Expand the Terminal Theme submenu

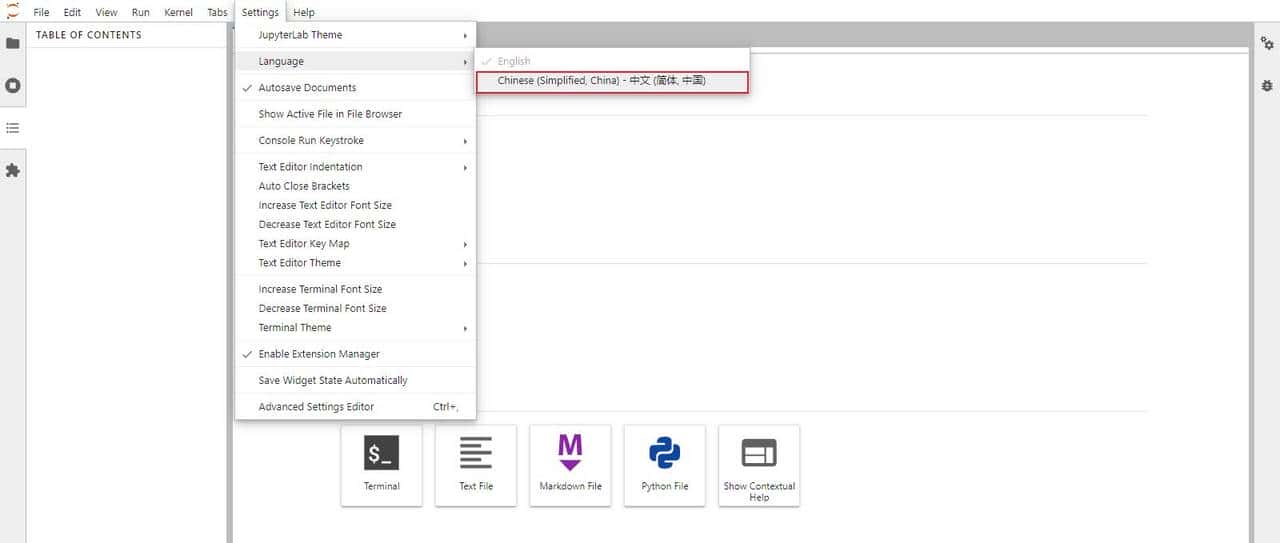355,328
